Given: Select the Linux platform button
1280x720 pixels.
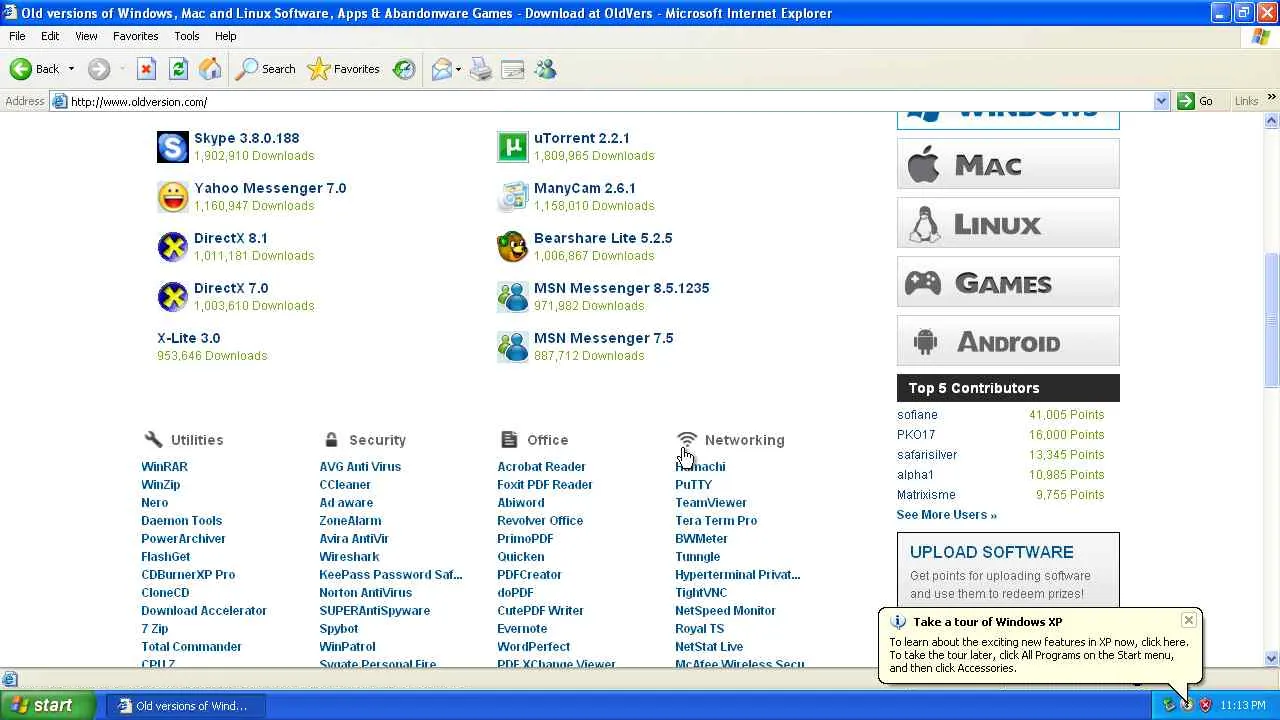Looking at the screenshot, I should 1008,223.
